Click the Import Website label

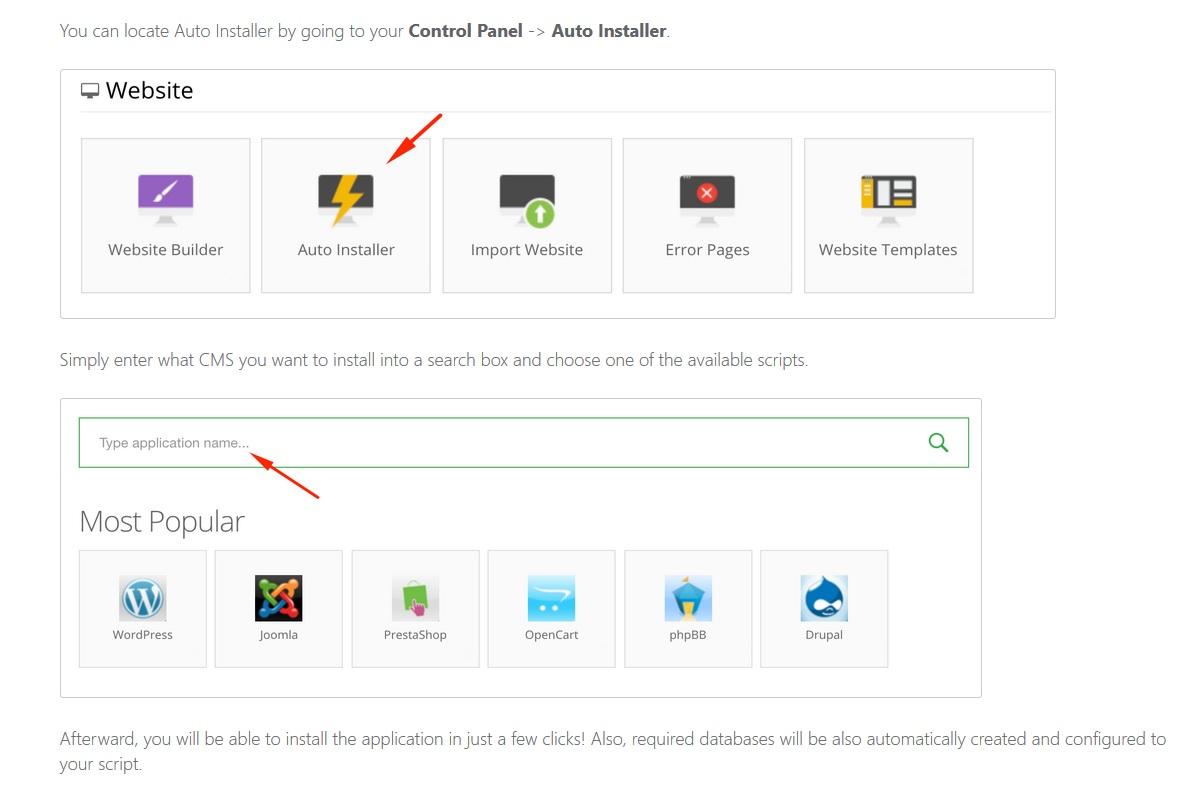527,250
